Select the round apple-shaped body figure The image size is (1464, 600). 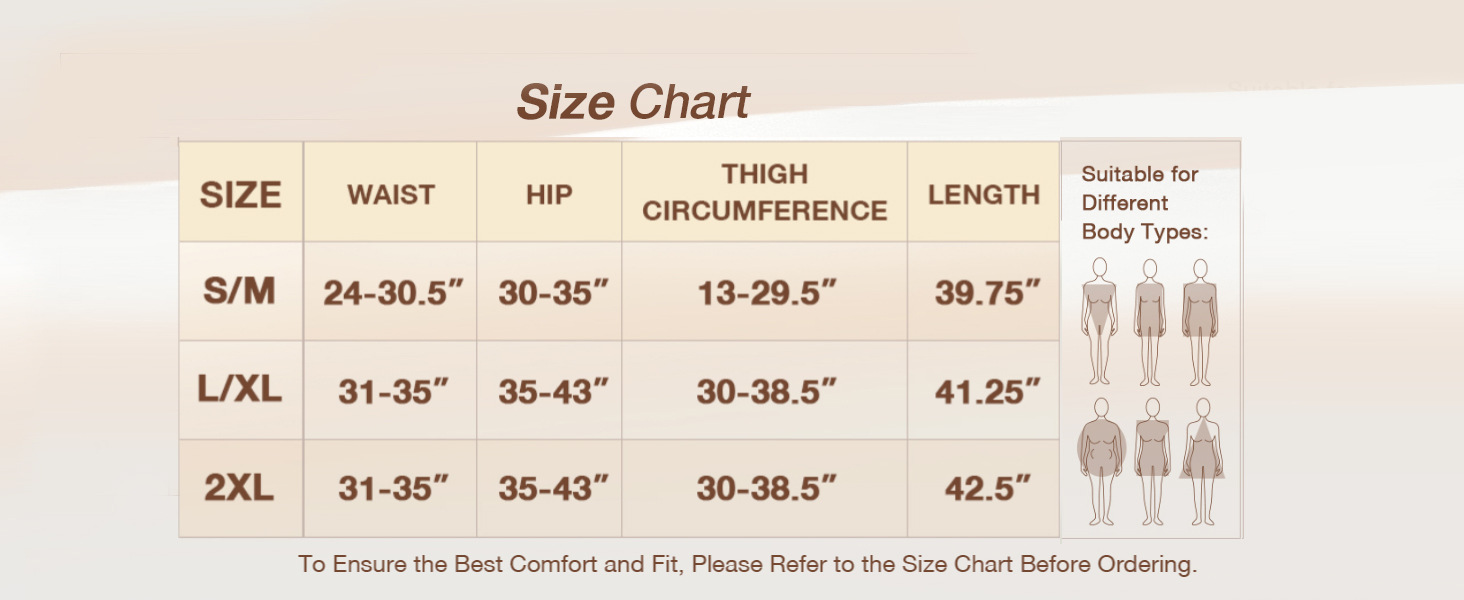point(1101,460)
